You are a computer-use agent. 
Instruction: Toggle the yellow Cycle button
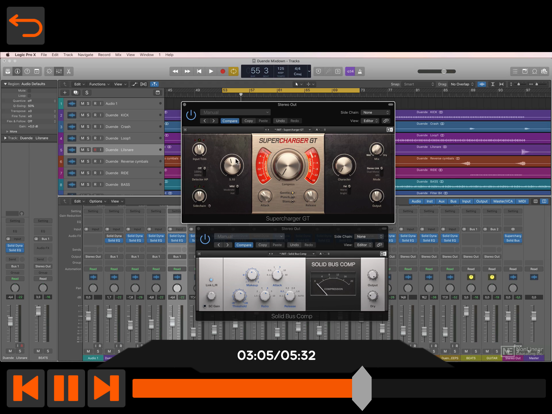click(233, 71)
